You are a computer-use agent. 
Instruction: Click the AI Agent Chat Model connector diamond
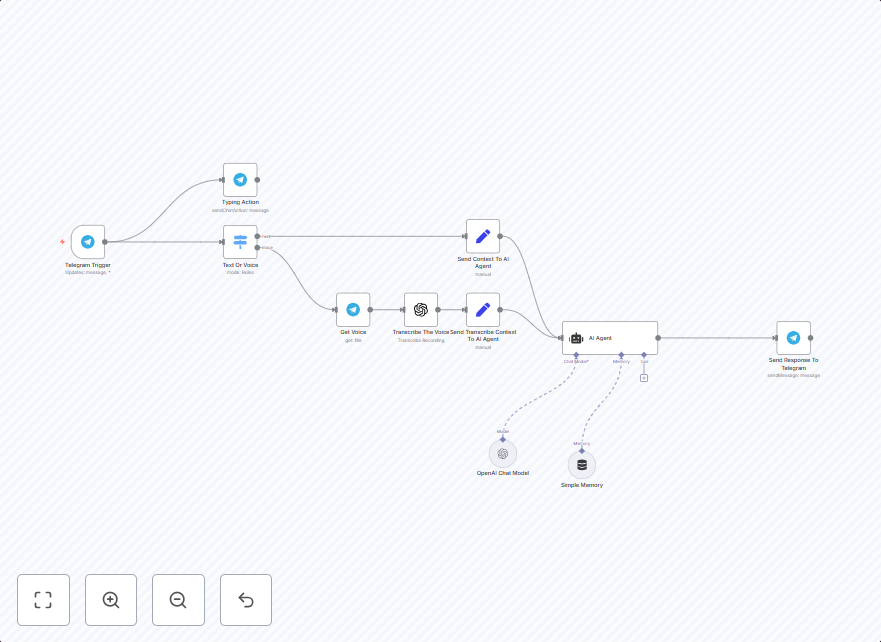576,355
